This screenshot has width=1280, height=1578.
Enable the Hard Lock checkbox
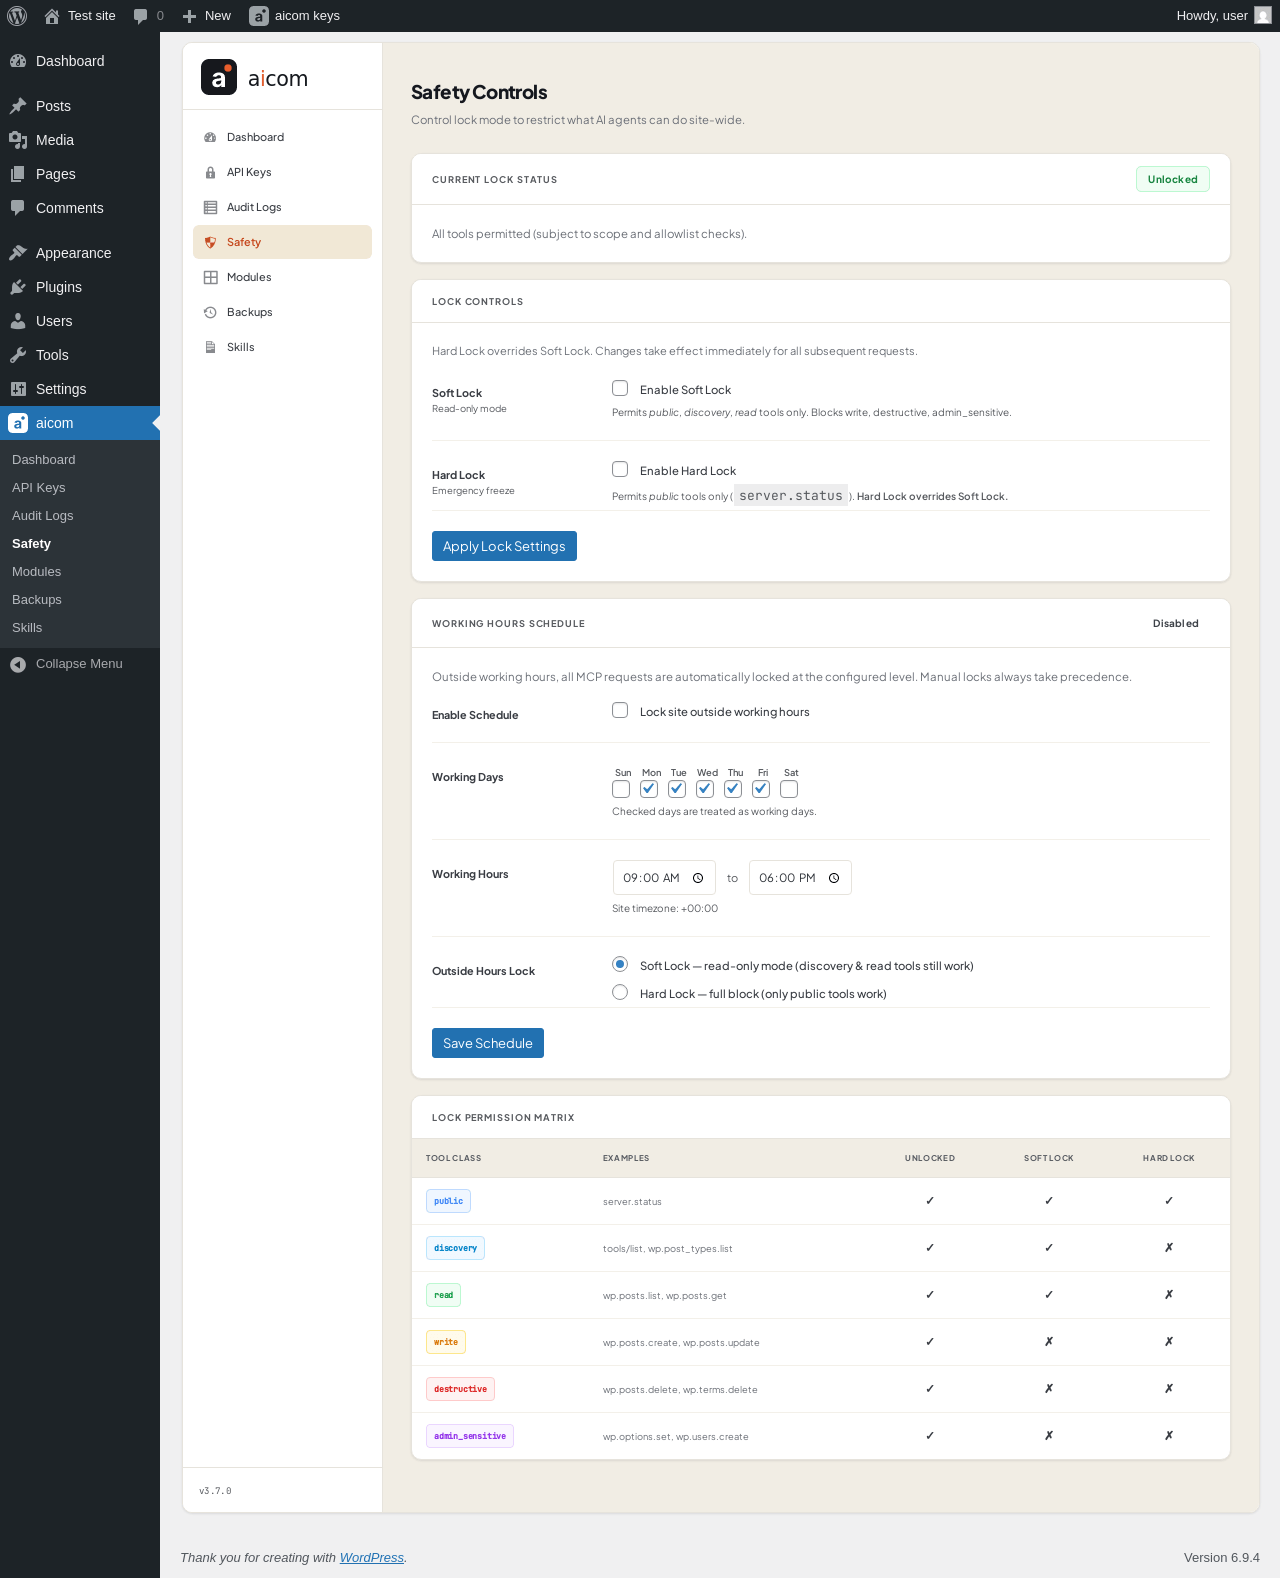pyautogui.click(x=620, y=469)
